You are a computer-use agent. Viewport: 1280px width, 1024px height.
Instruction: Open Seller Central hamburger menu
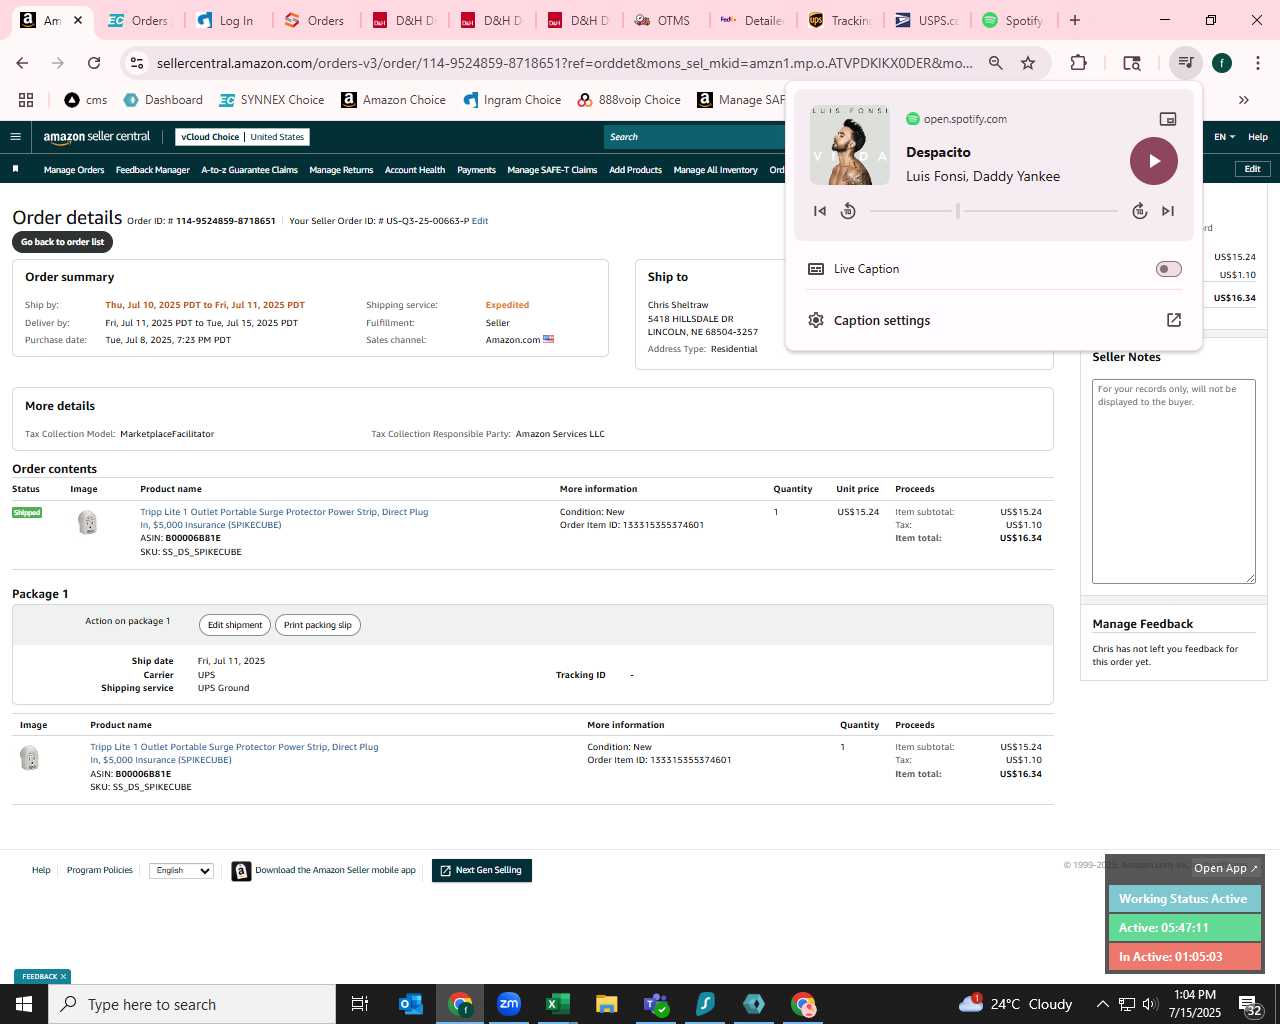(x=15, y=137)
